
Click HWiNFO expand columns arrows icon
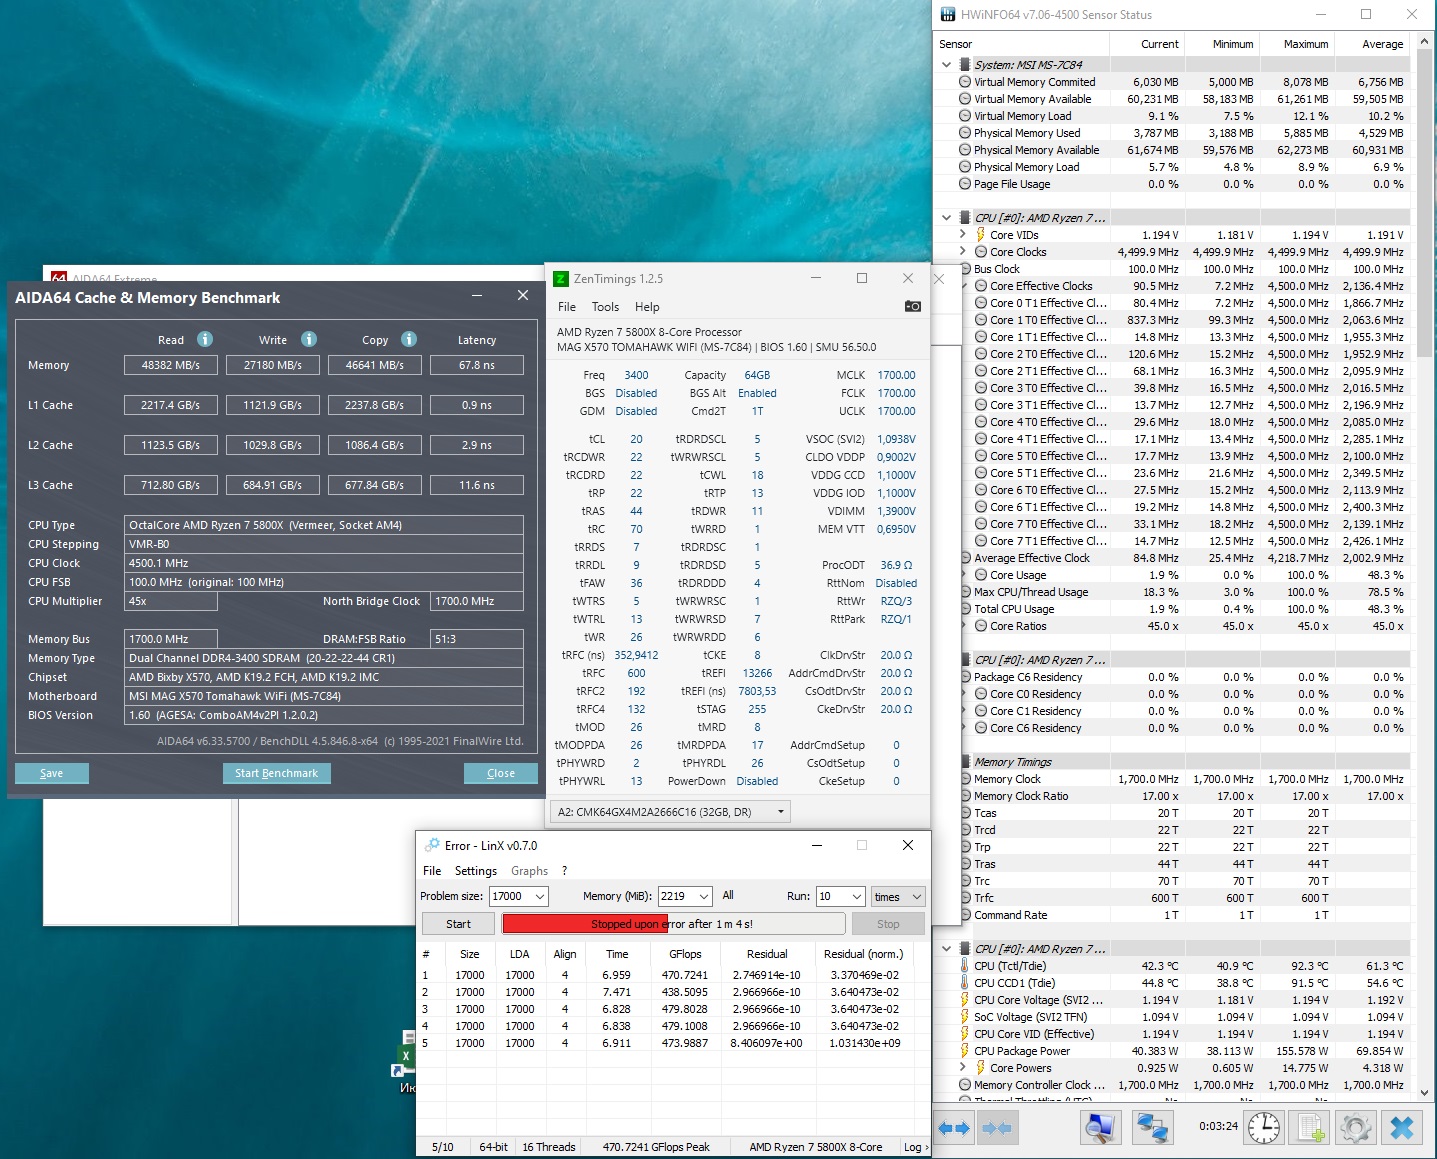click(955, 1128)
